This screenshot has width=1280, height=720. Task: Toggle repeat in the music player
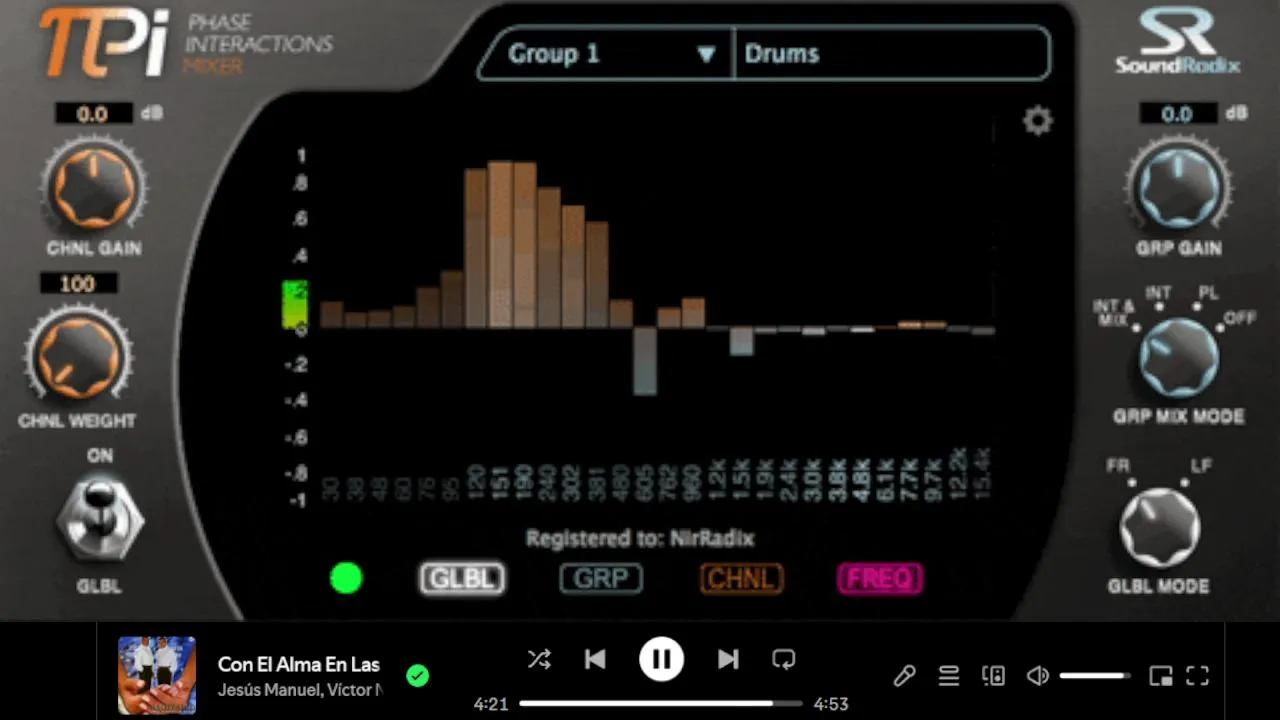click(x=784, y=659)
